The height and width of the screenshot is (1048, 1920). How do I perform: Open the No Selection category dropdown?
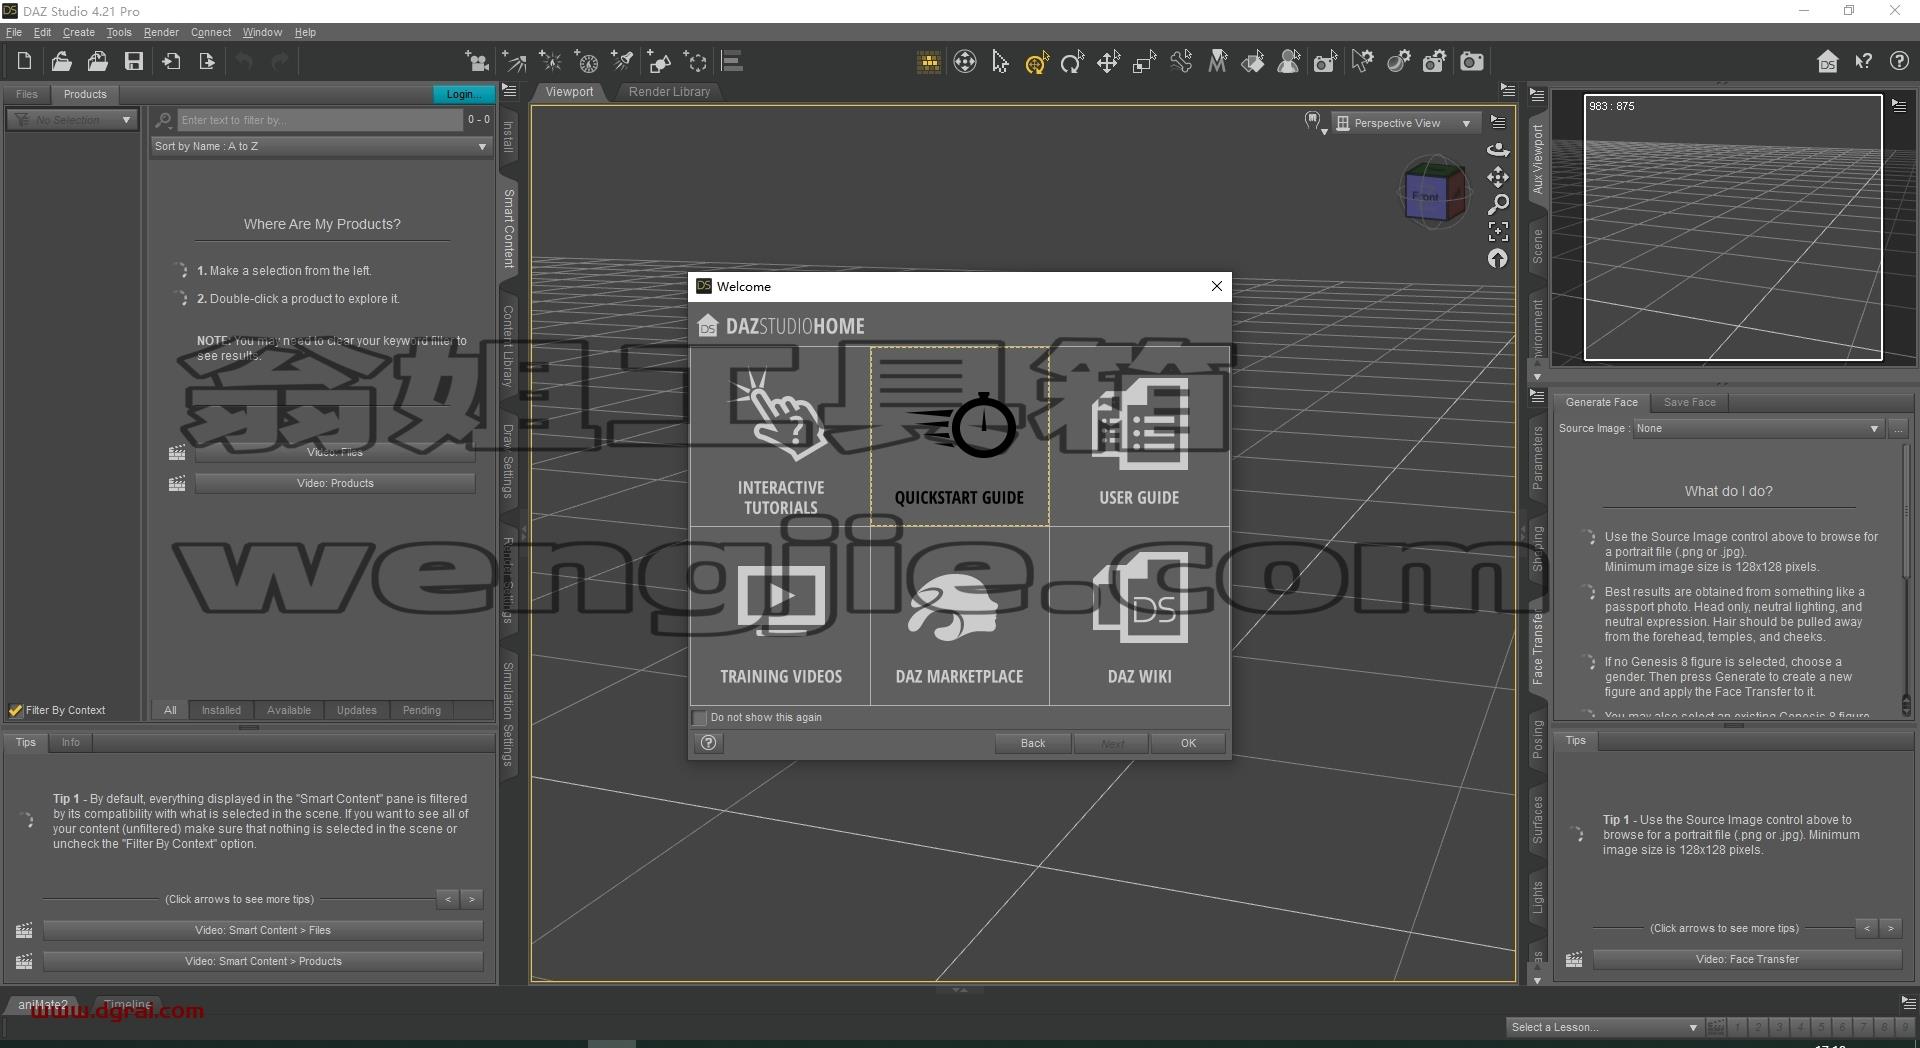click(72, 120)
